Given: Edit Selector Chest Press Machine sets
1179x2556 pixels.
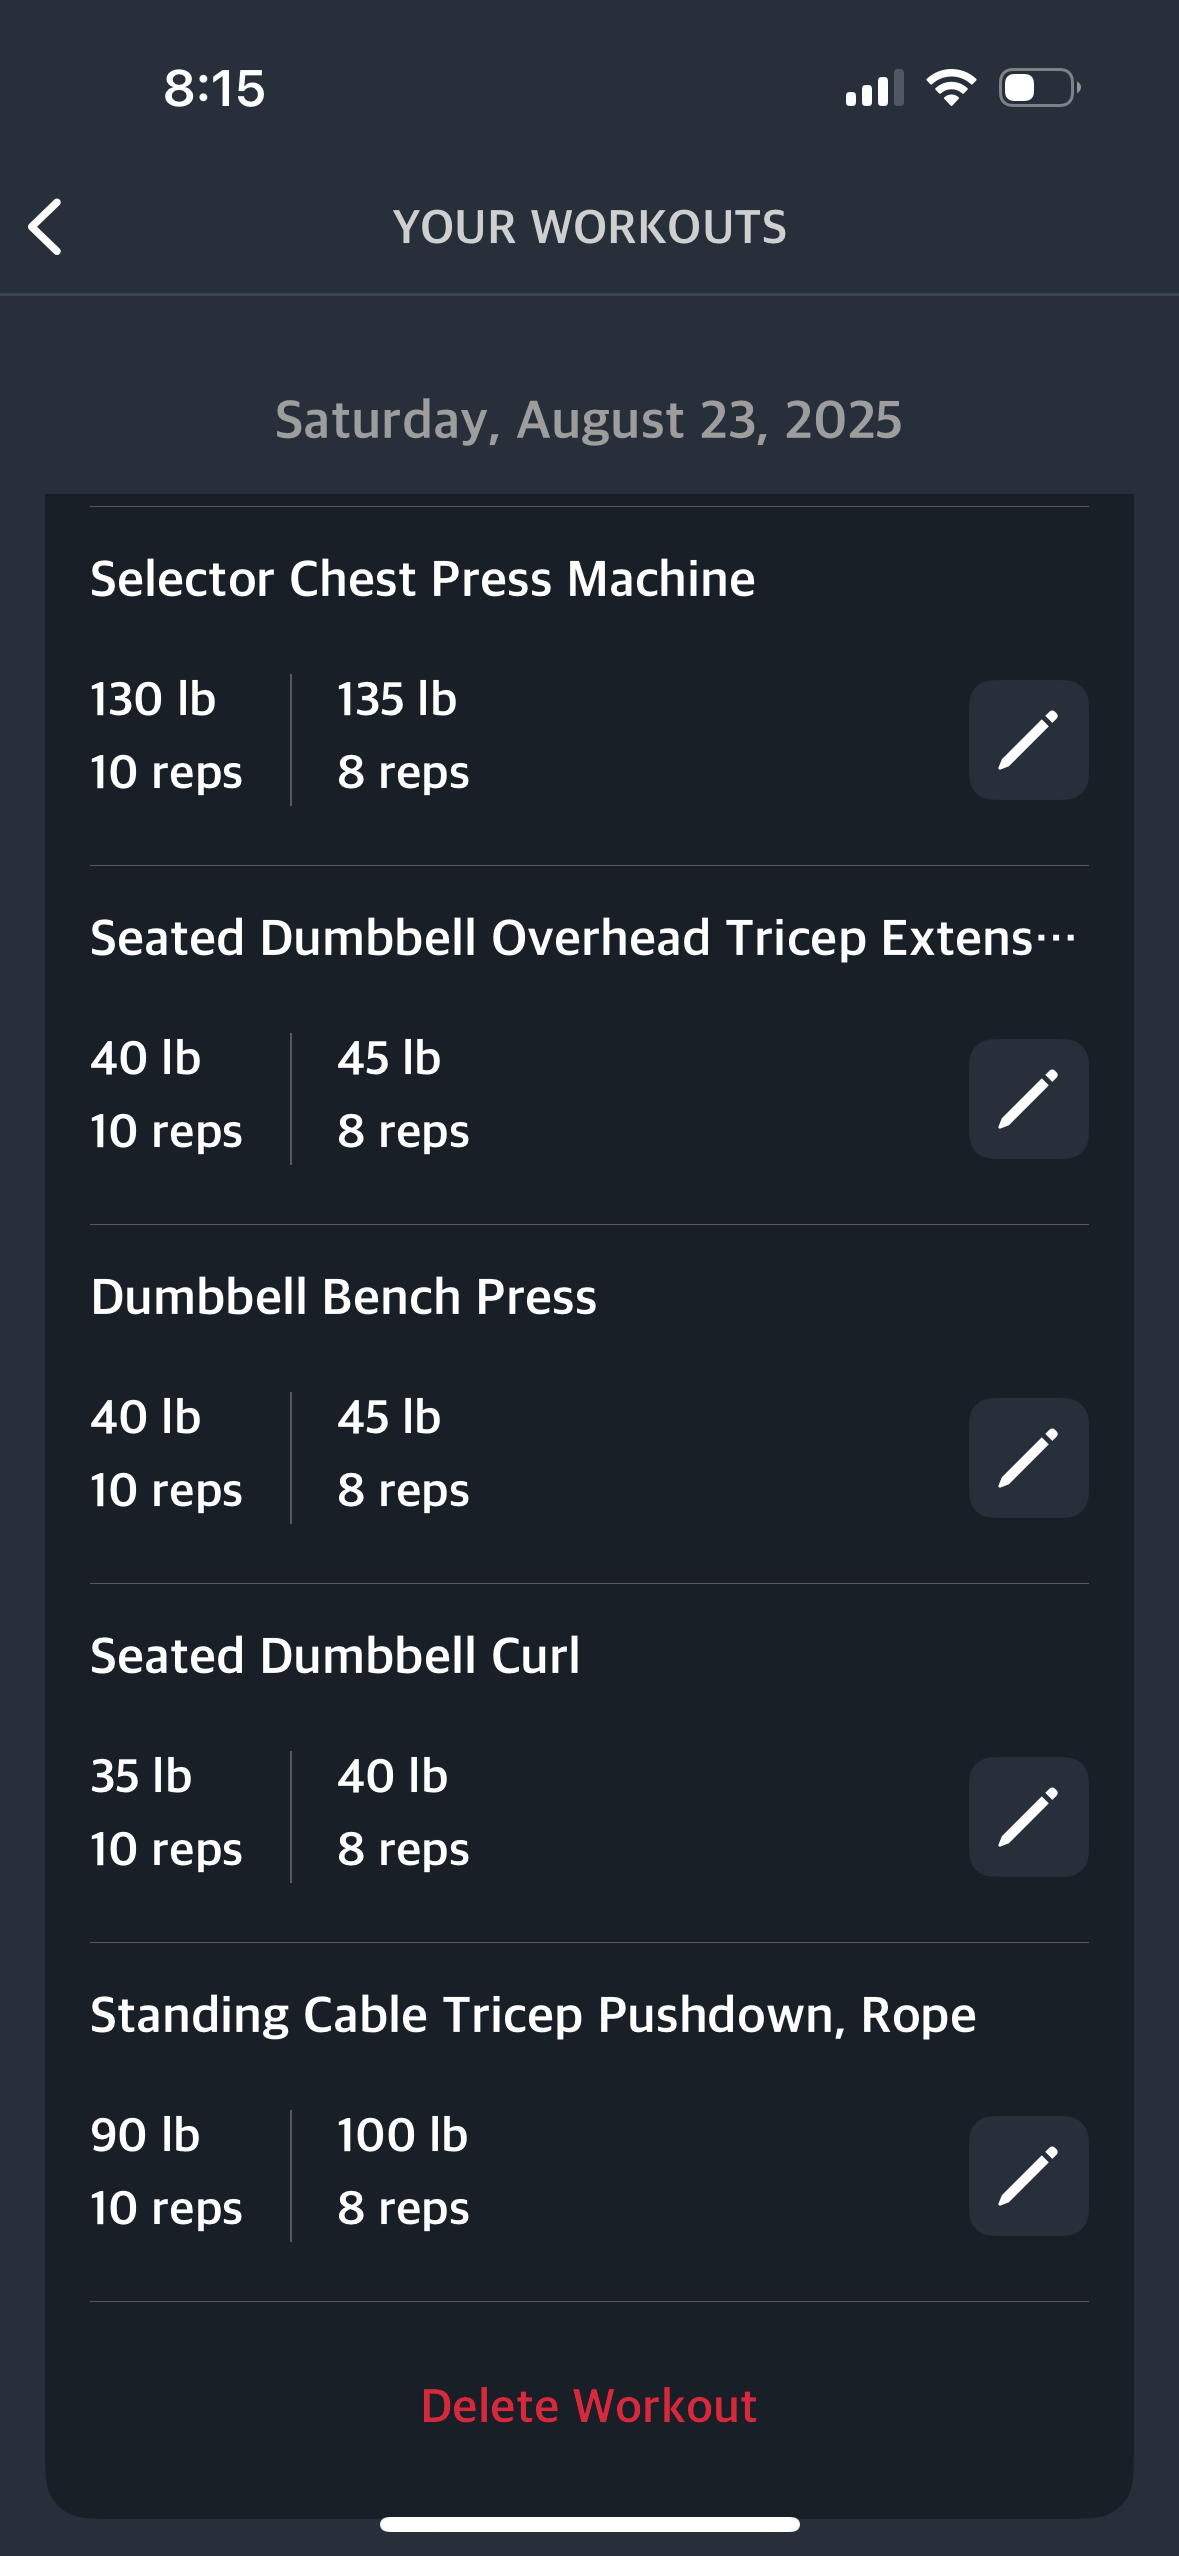Looking at the screenshot, I should [x=1028, y=740].
